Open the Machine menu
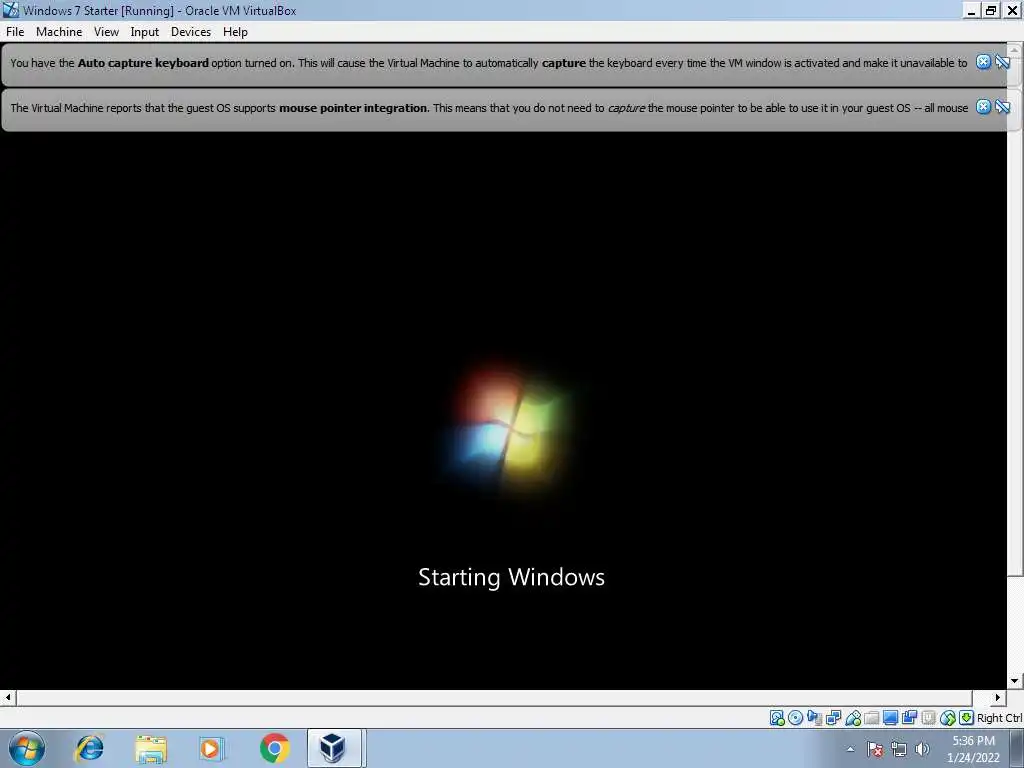 [59, 32]
